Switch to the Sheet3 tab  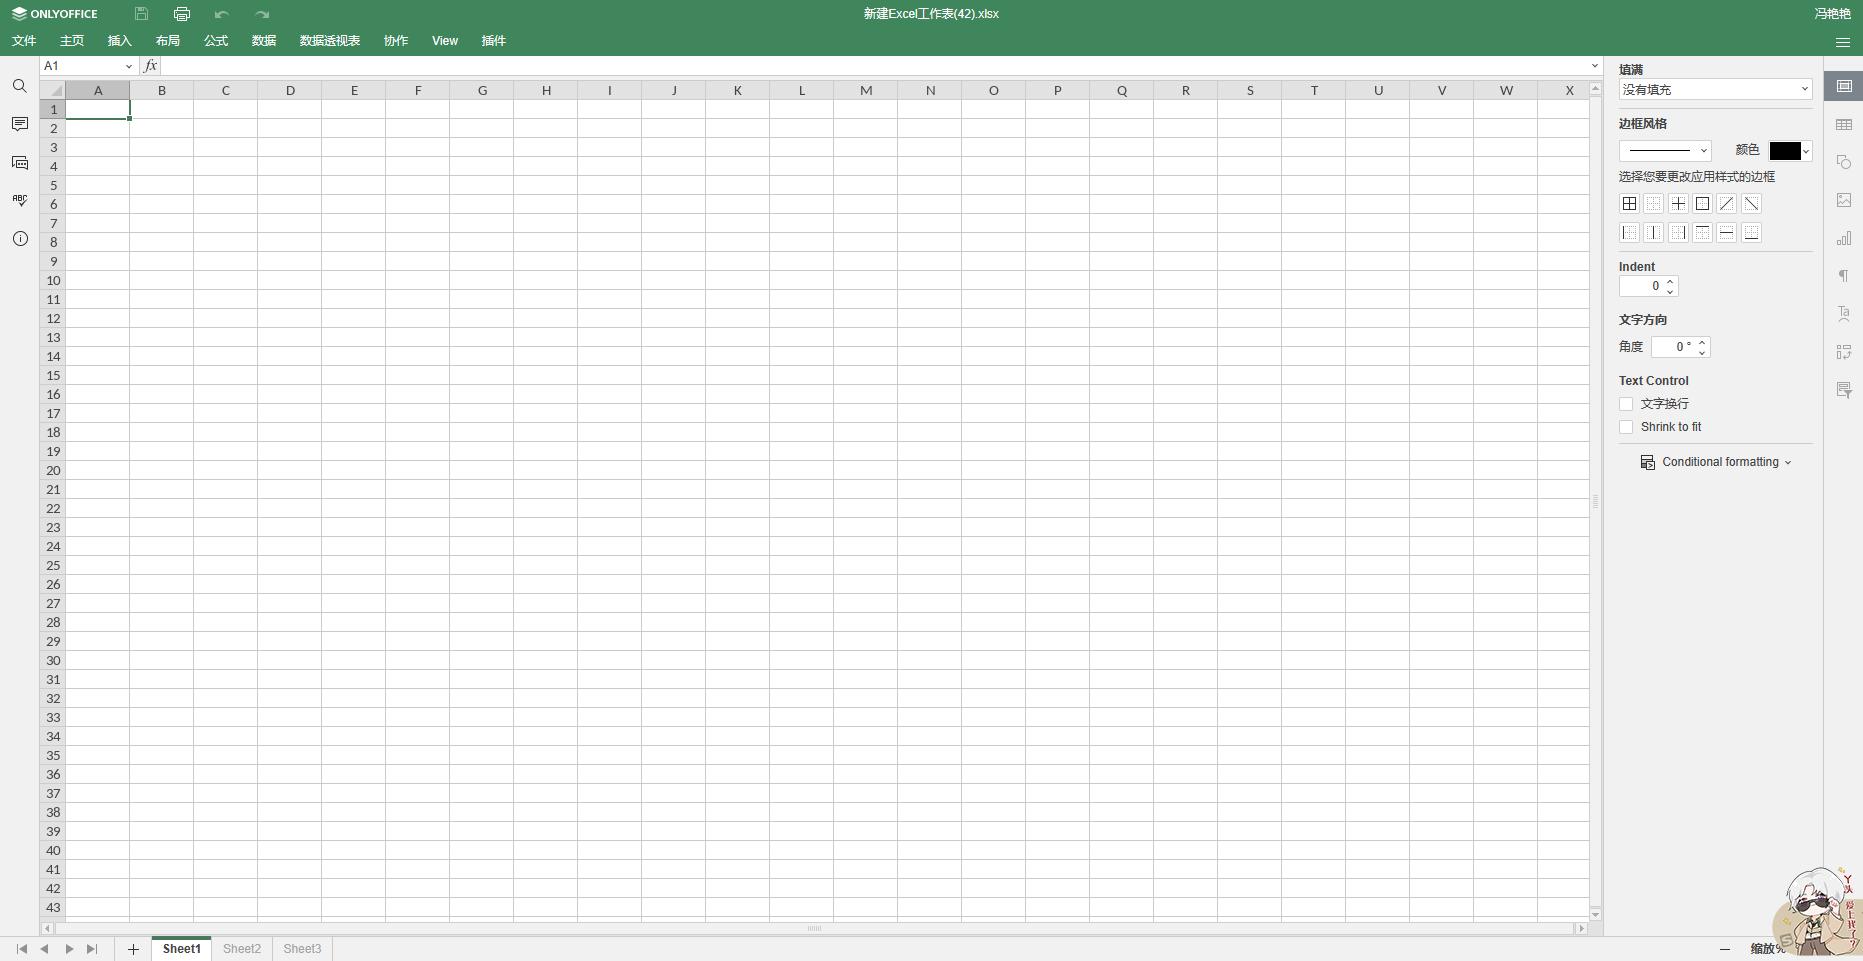click(302, 949)
